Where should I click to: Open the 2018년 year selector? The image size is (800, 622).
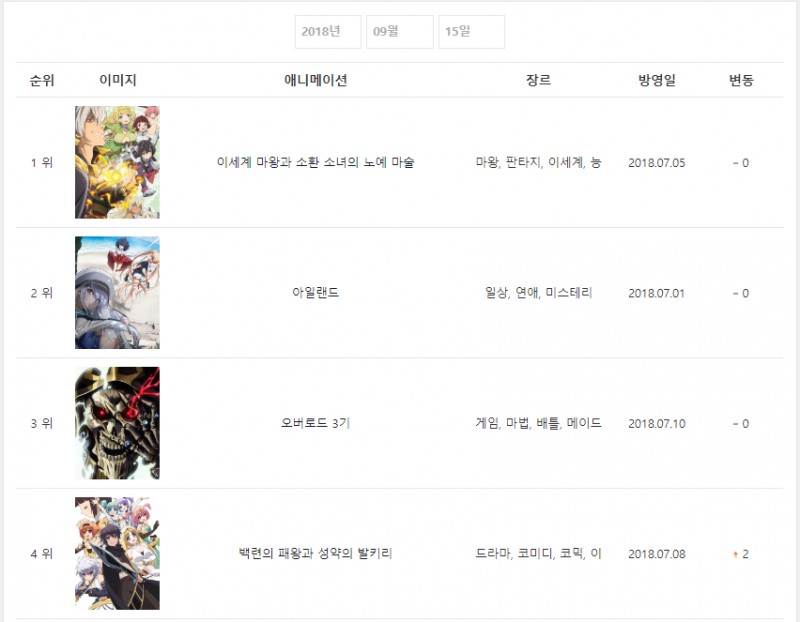click(328, 32)
